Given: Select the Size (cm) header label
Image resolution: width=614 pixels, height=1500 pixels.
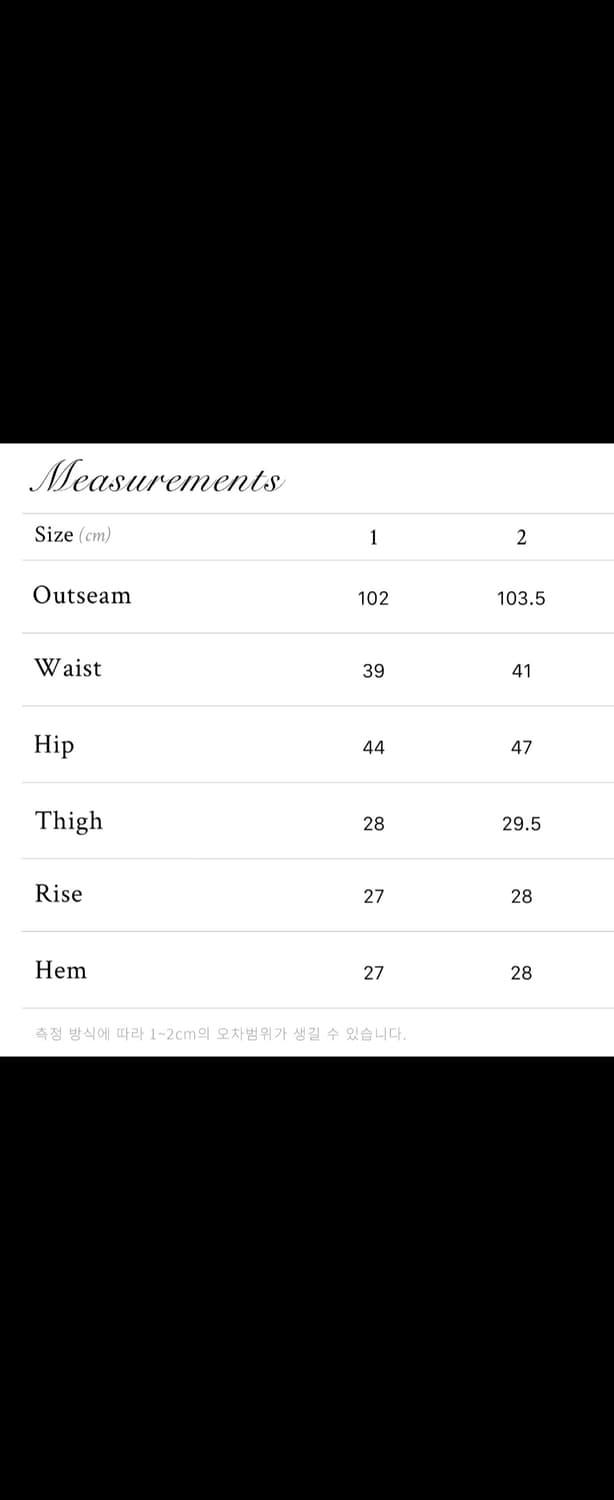Looking at the screenshot, I should [73, 535].
